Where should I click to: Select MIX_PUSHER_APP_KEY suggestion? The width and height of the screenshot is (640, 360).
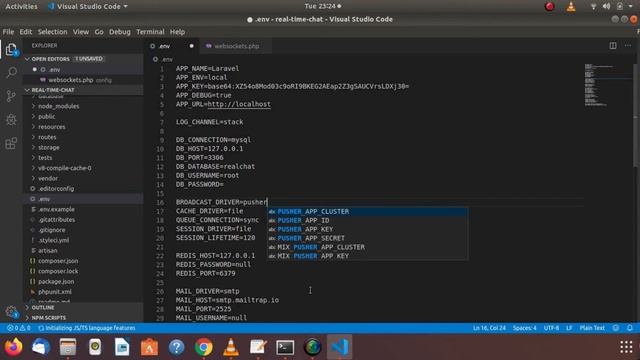367,256
